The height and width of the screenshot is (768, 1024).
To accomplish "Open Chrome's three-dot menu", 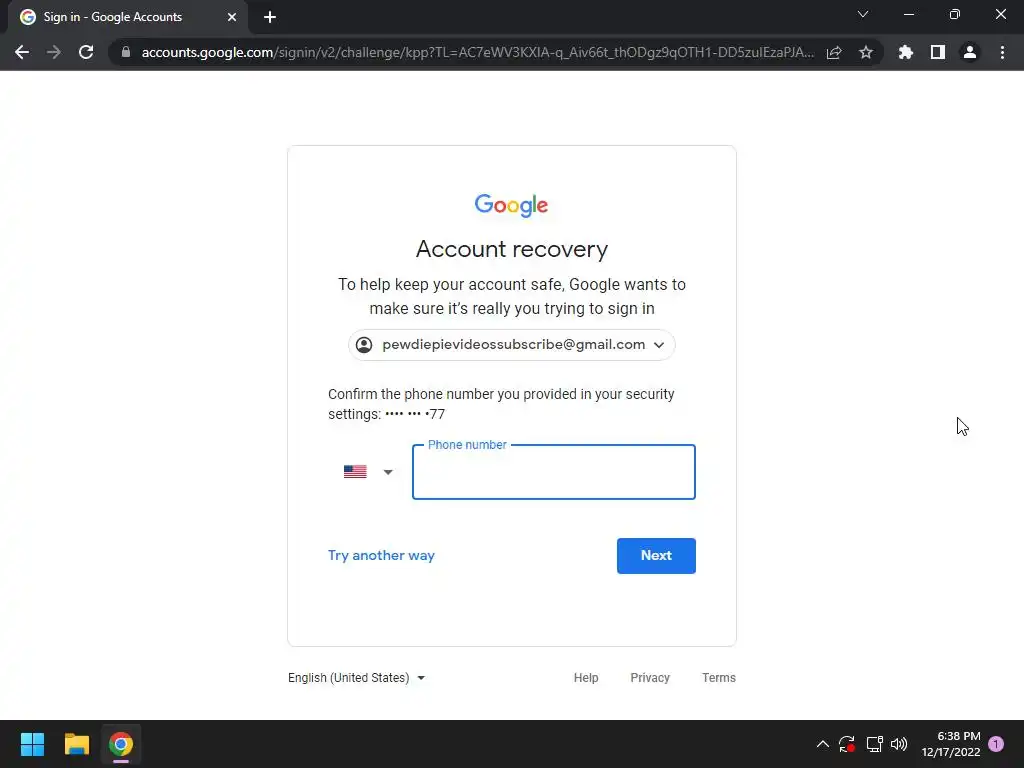I will [x=1002, y=52].
